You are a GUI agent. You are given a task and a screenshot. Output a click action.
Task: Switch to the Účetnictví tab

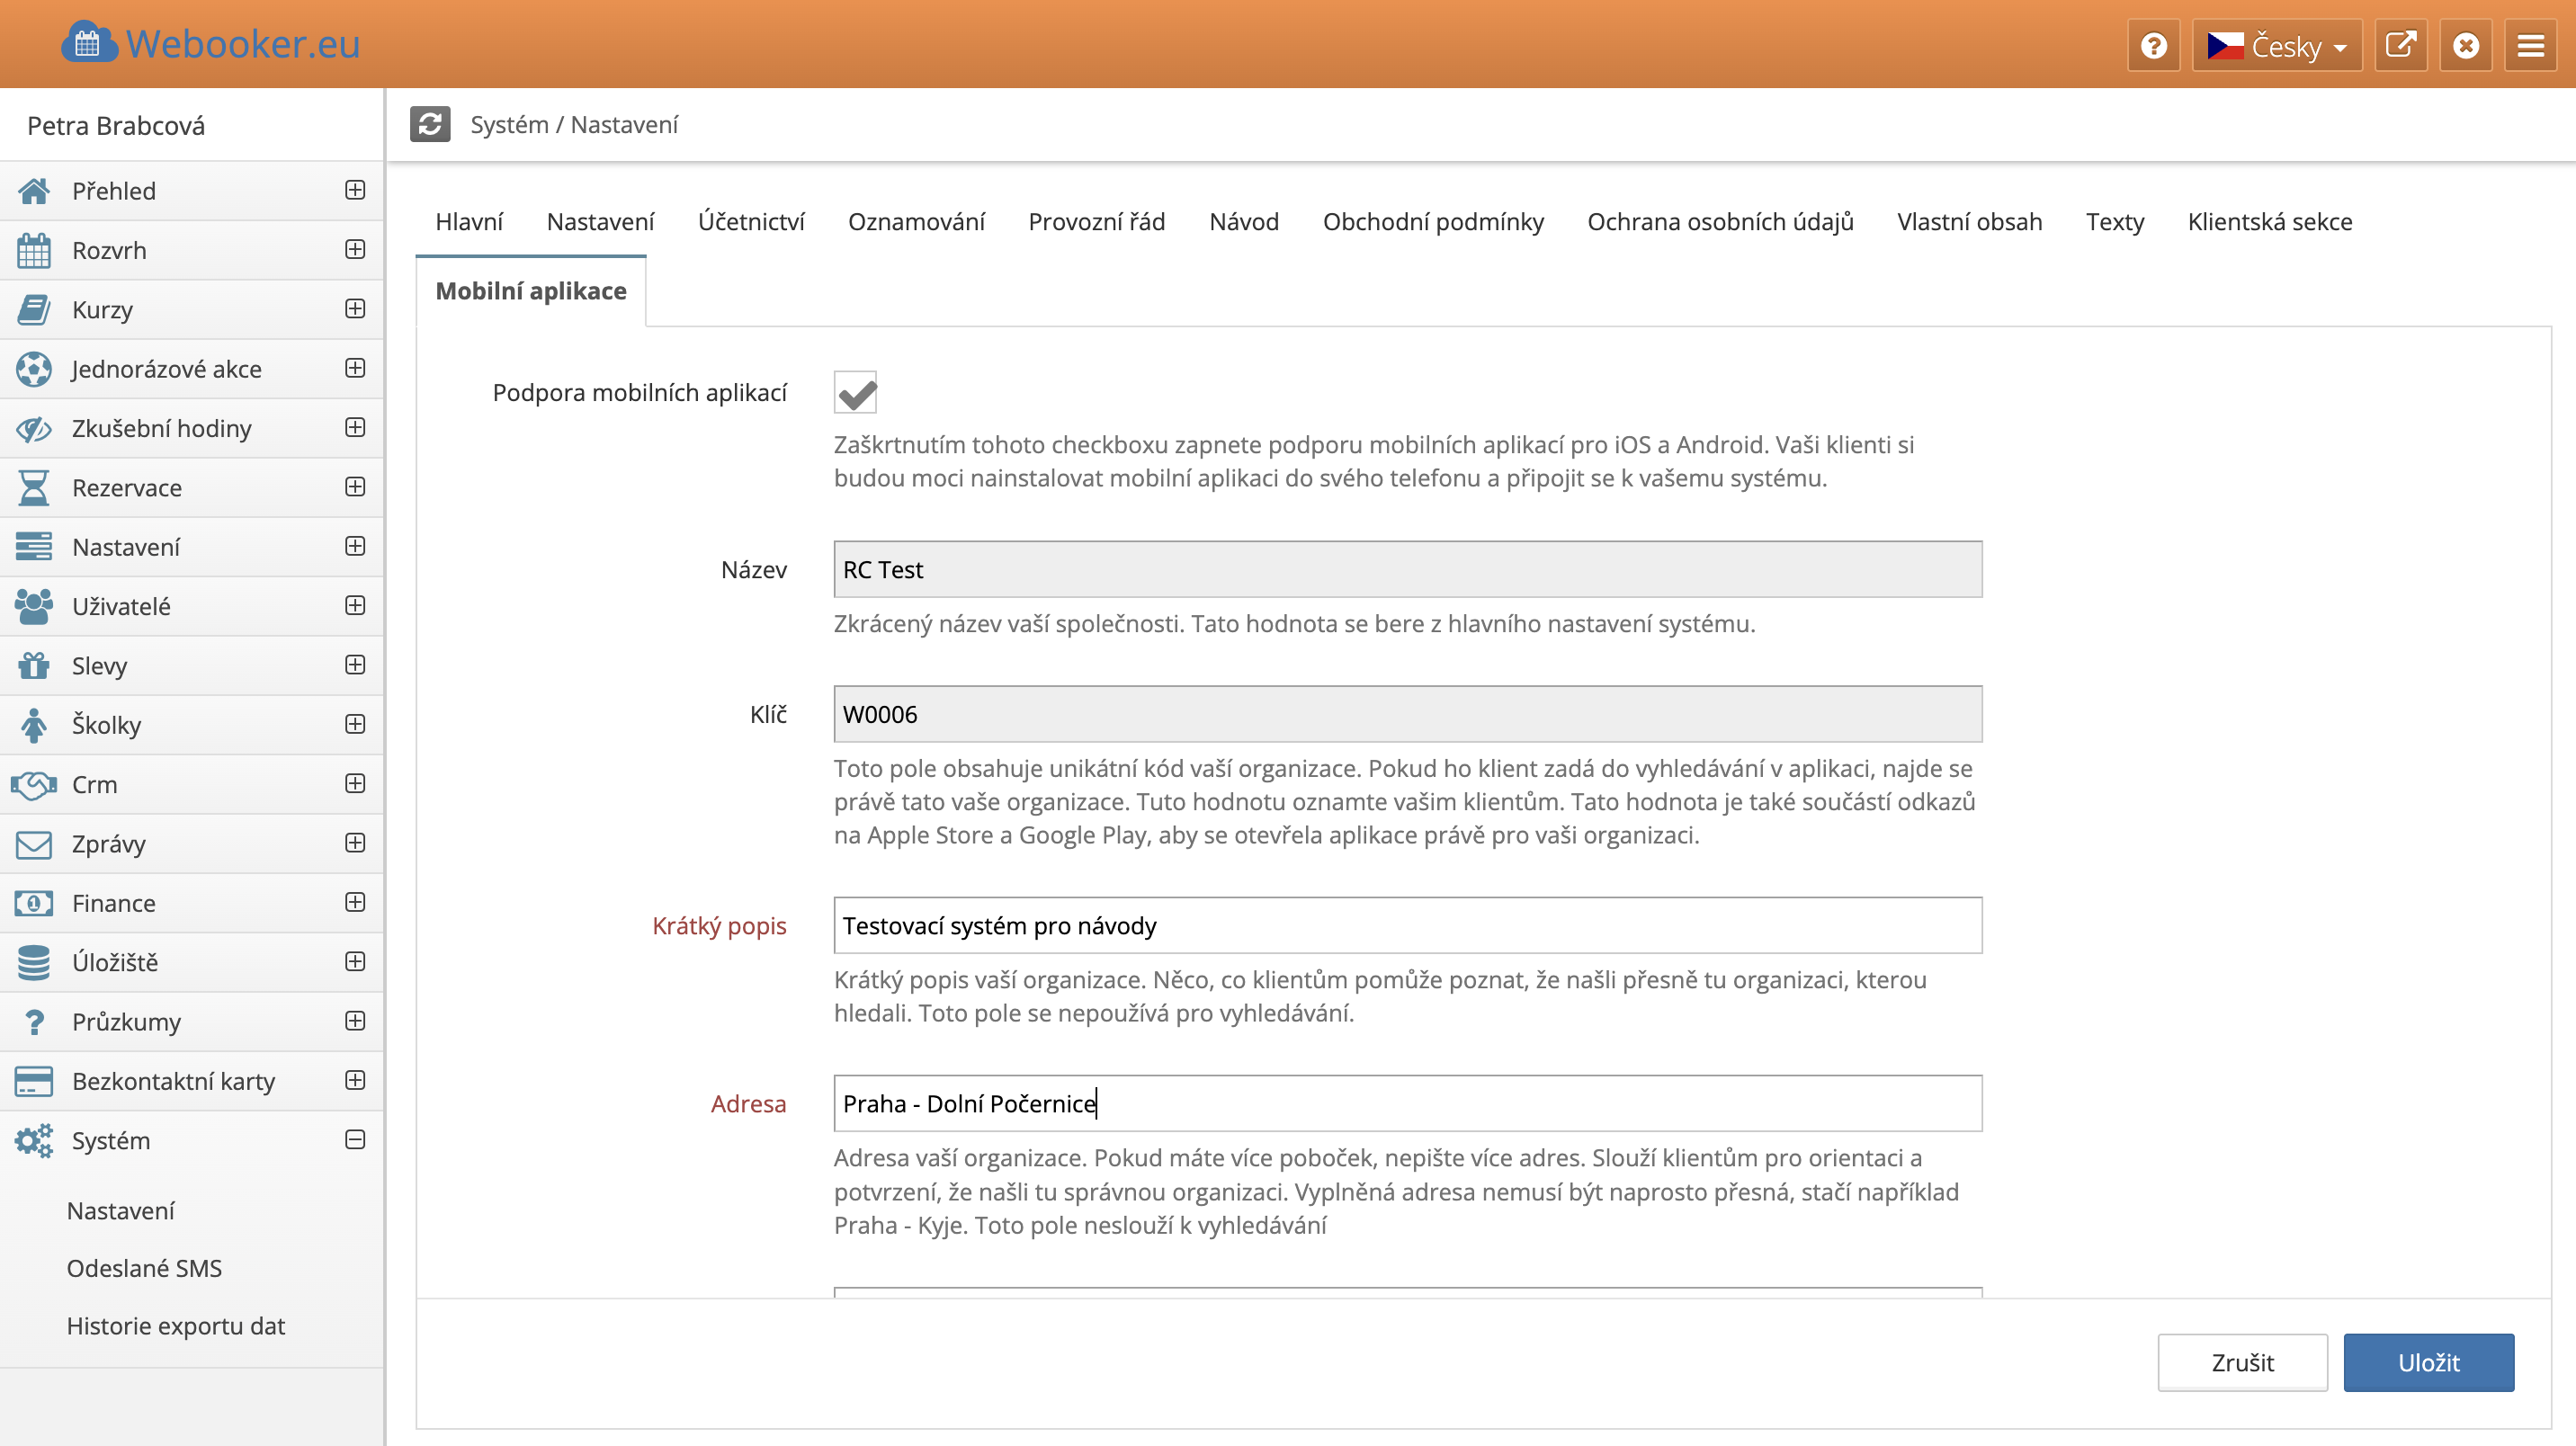click(751, 221)
